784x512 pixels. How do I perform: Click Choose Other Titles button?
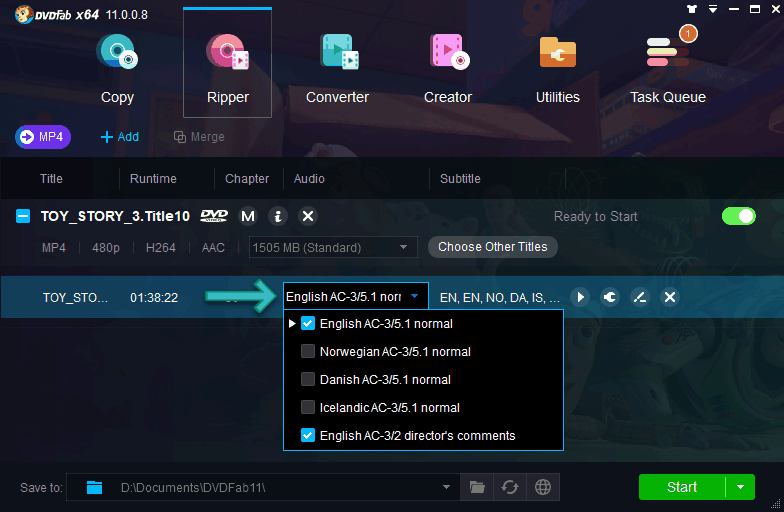(x=492, y=247)
